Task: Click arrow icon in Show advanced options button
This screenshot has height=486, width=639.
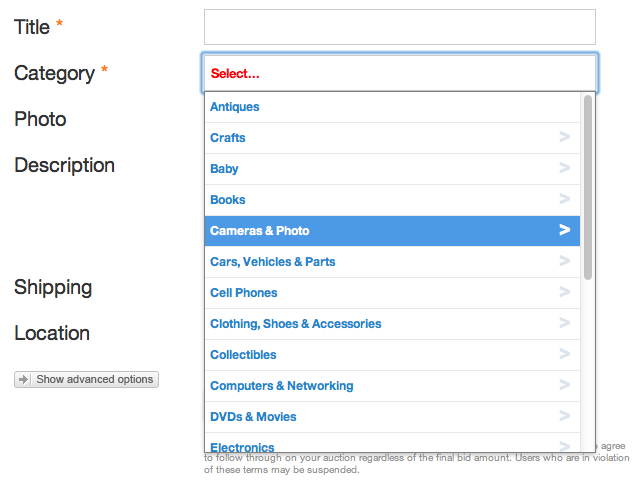Action: point(23,379)
